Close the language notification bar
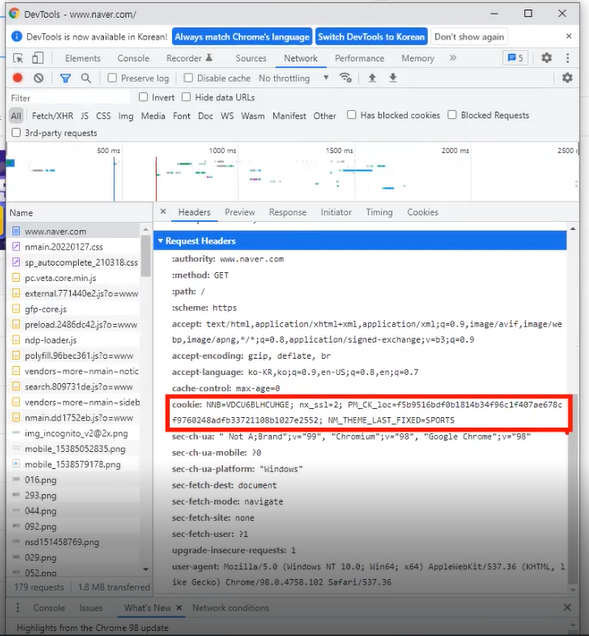Screen dimensions: 589x636 [569, 37]
